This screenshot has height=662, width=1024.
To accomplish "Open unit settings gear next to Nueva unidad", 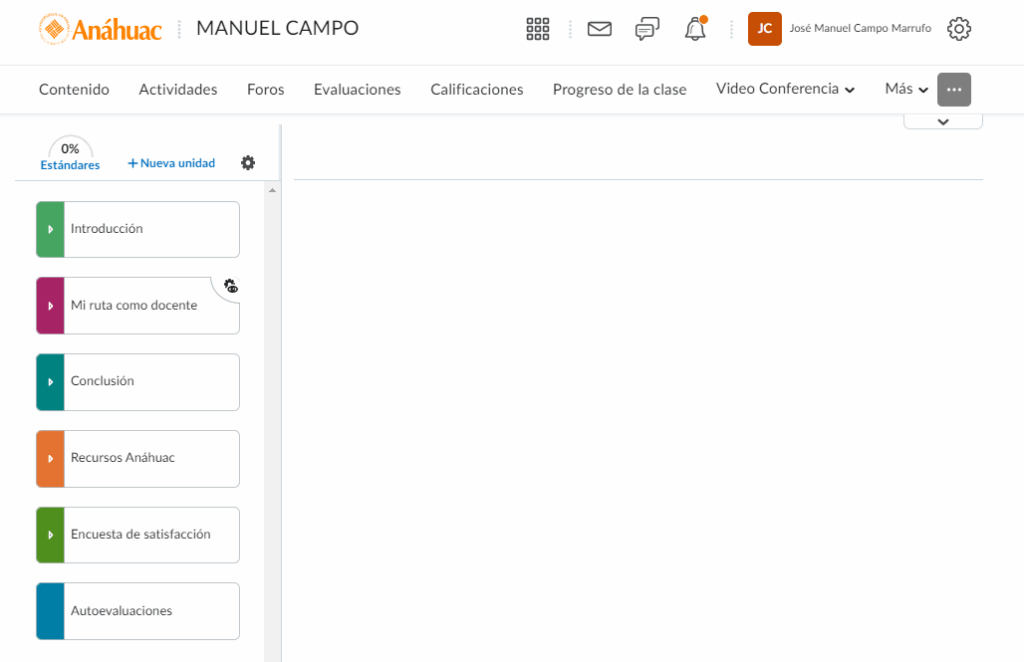I will tap(248, 163).
